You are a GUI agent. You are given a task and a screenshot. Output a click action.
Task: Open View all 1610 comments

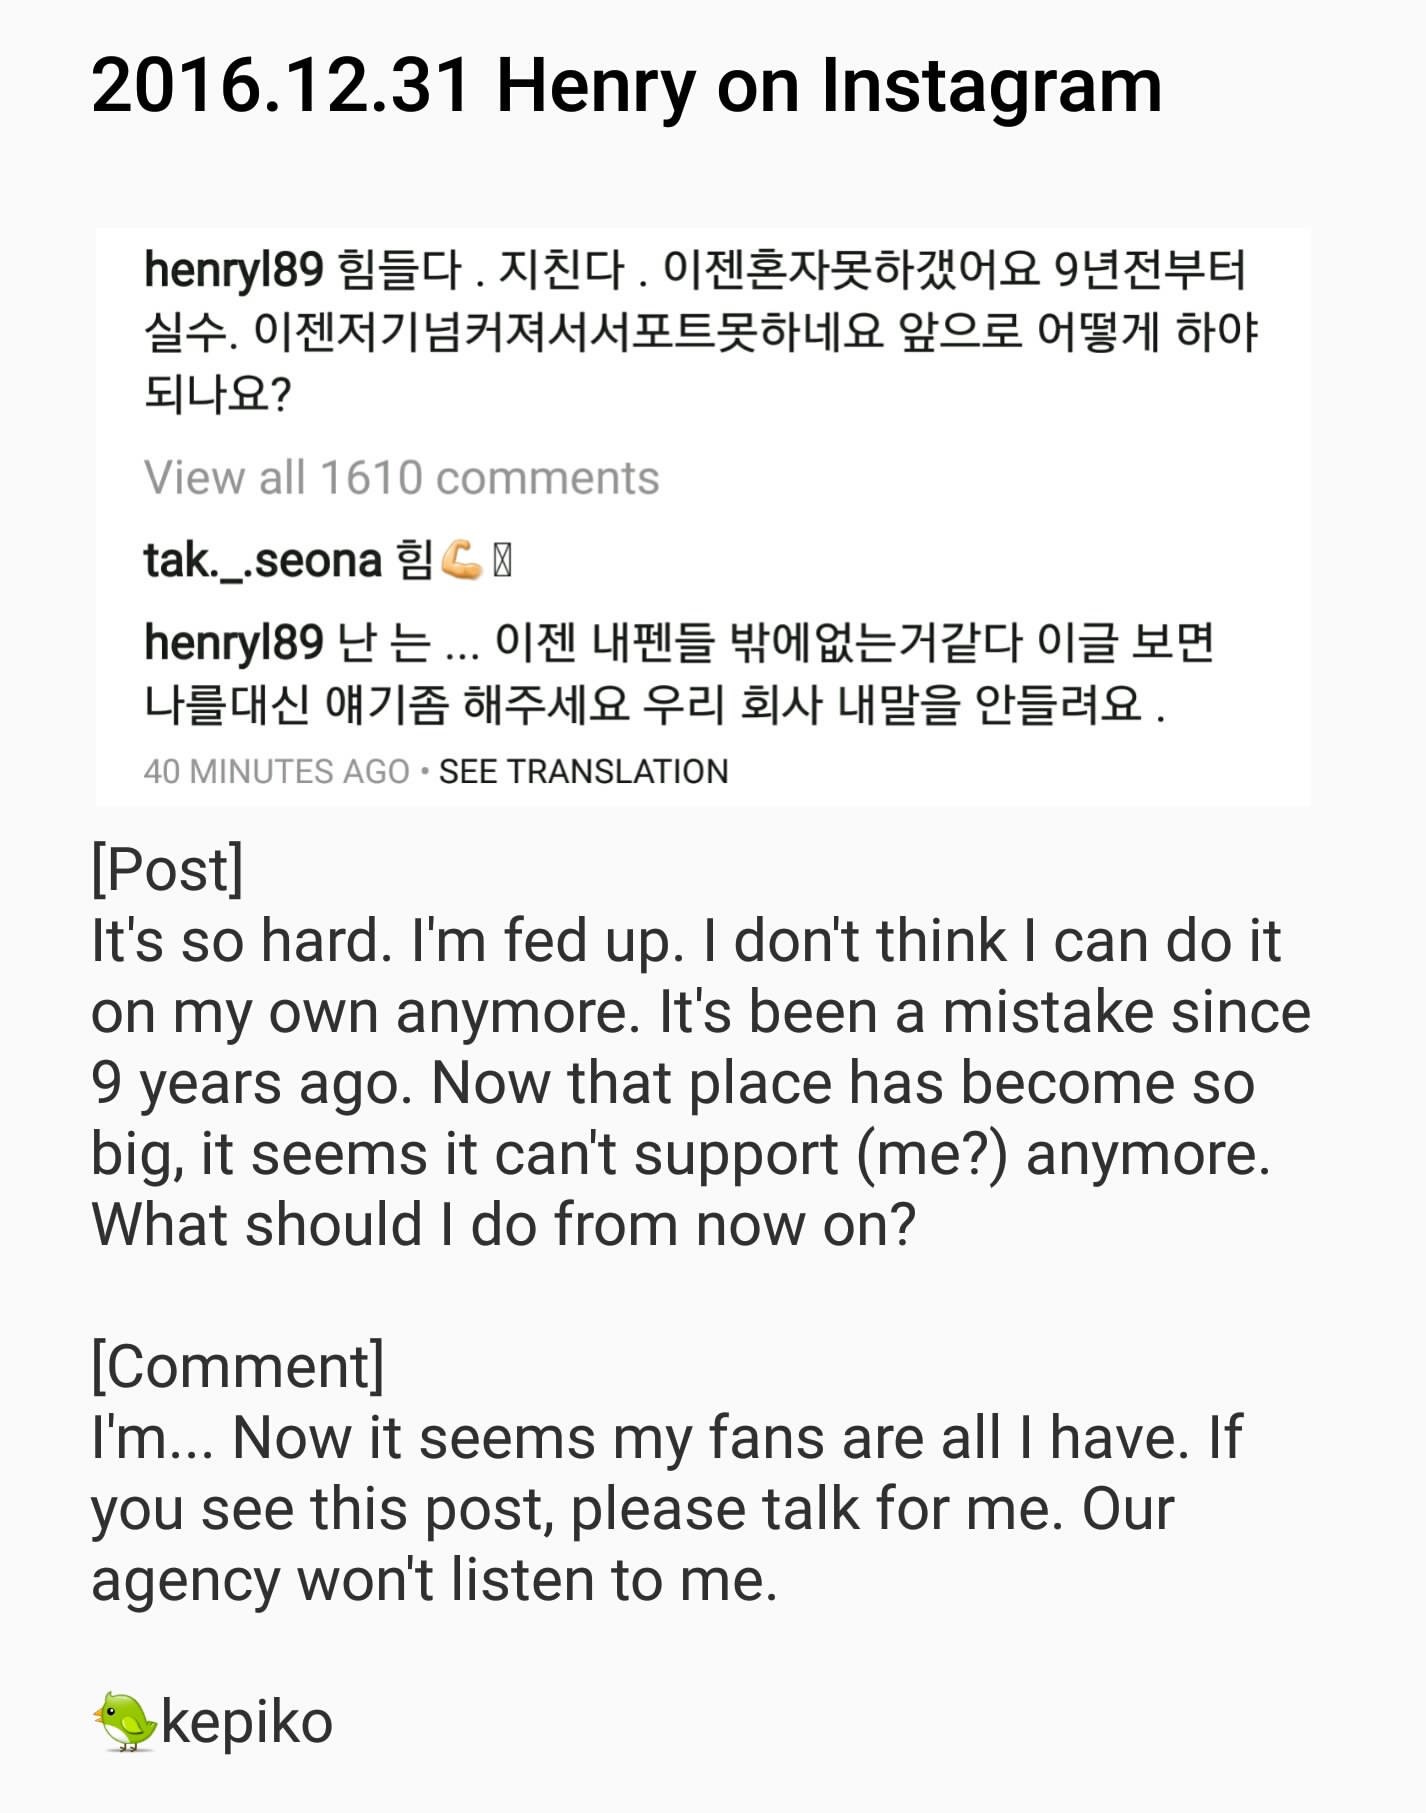coord(401,478)
